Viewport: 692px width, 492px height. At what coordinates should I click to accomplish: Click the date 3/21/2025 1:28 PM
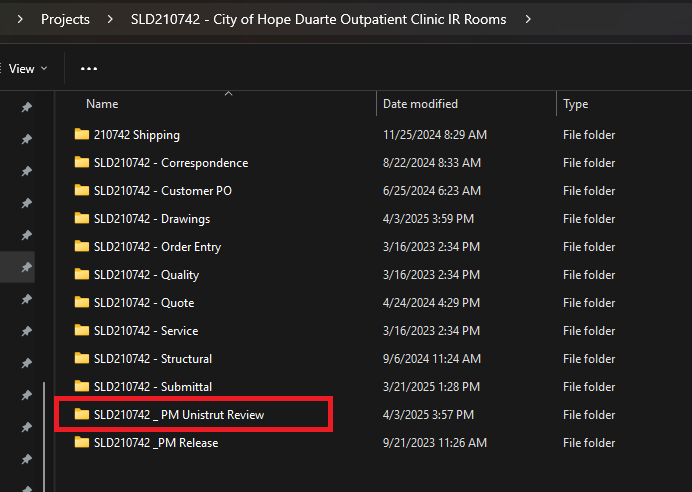click(431, 387)
